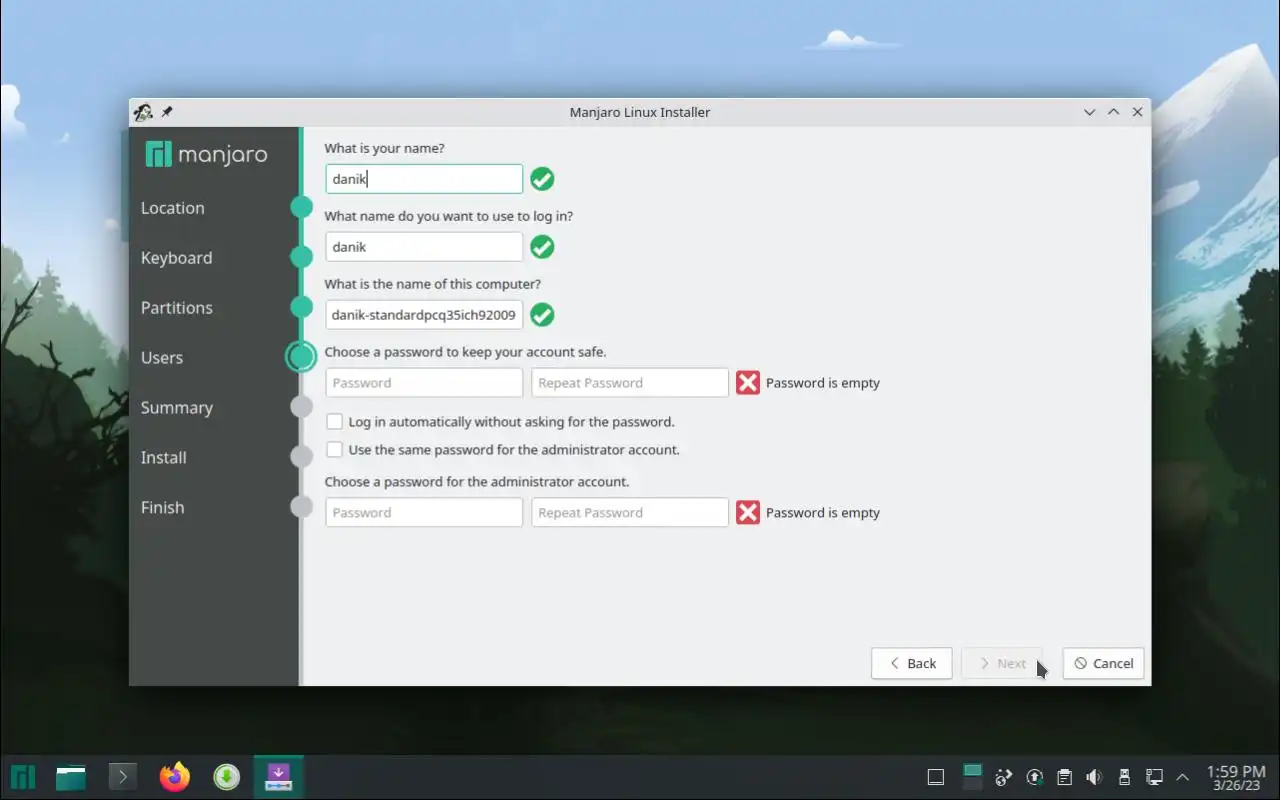
Task: Launch Firefox from the taskbar
Action: [175, 777]
